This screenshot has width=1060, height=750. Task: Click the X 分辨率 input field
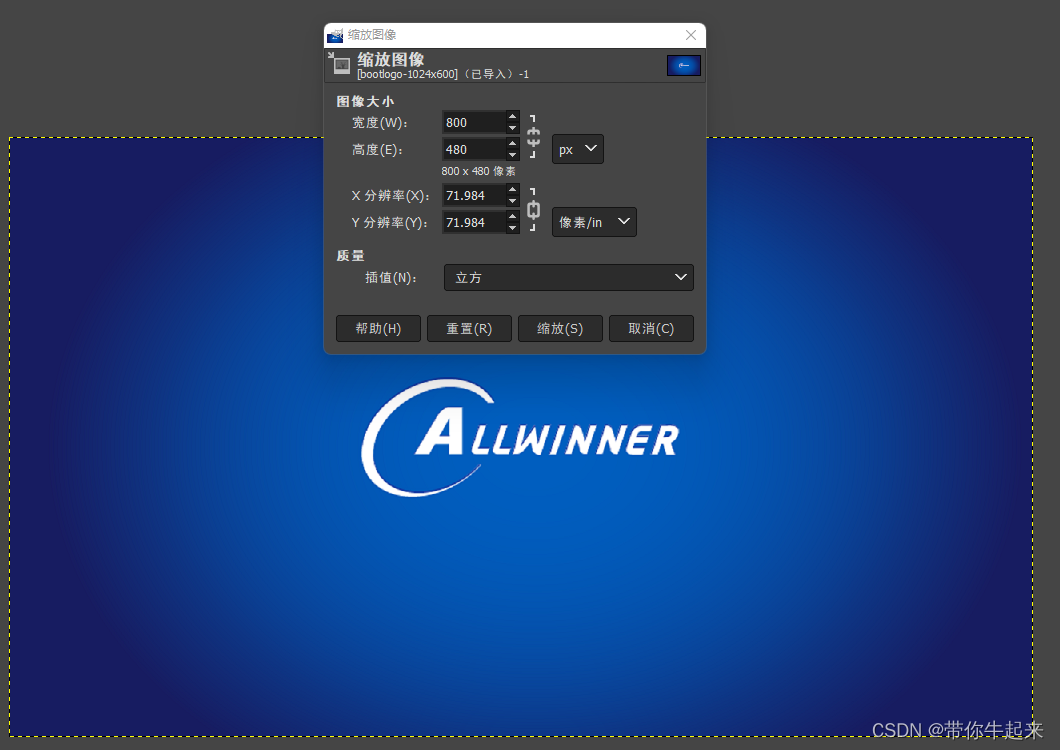click(474, 195)
